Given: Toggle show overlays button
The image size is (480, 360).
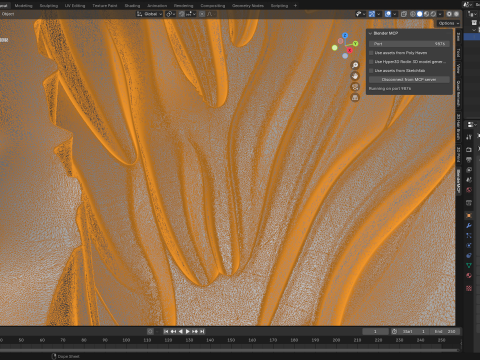Looking at the screenshot, I should [388, 14].
